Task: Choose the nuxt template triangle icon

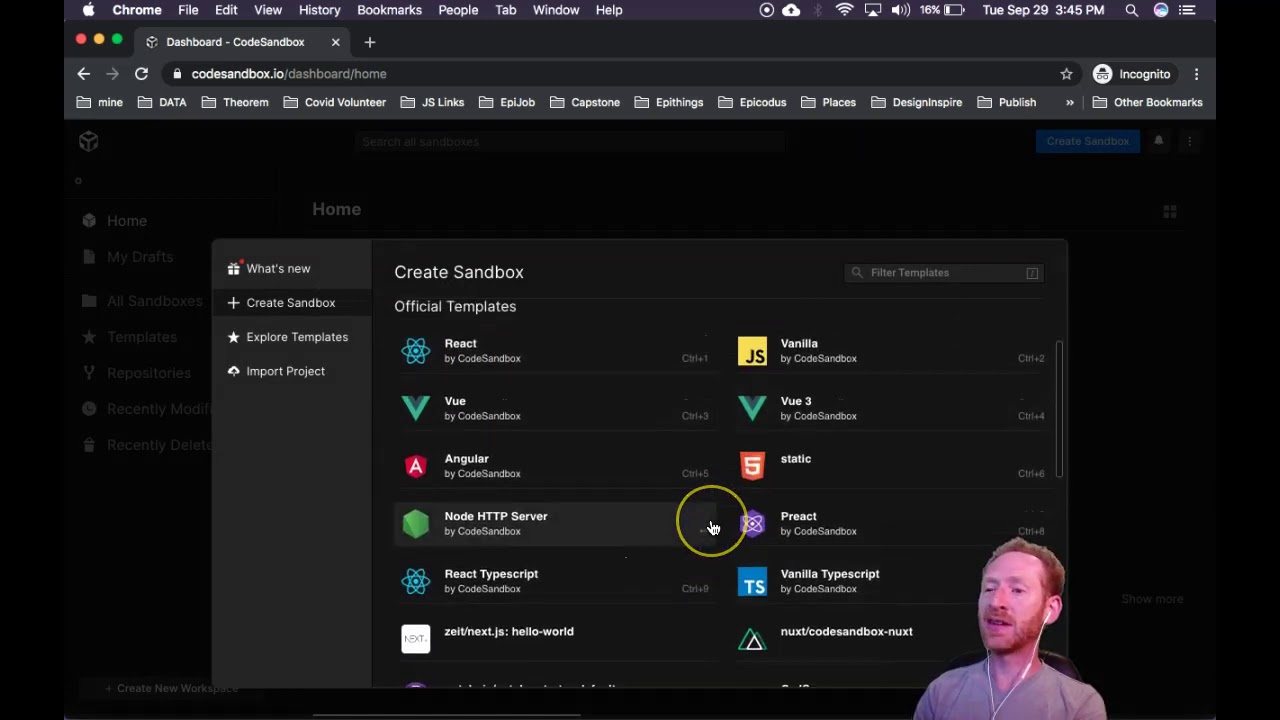Action: point(752,639)
